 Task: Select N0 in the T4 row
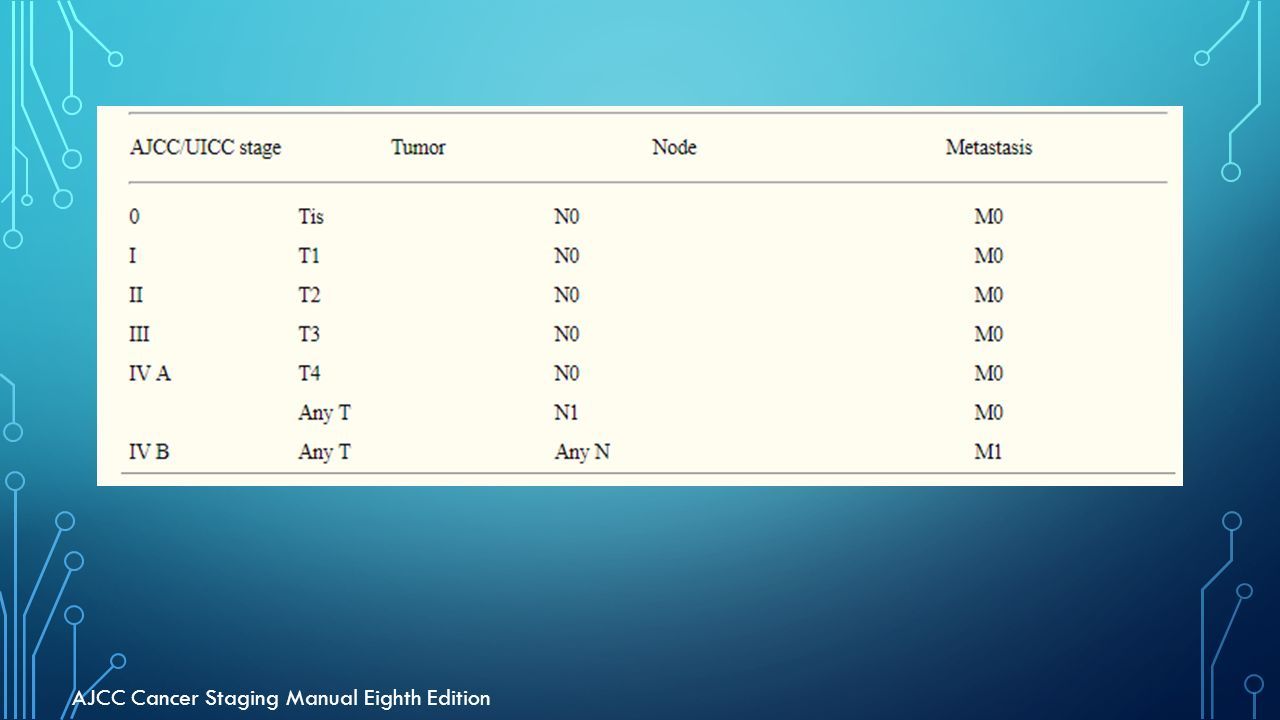567,373
